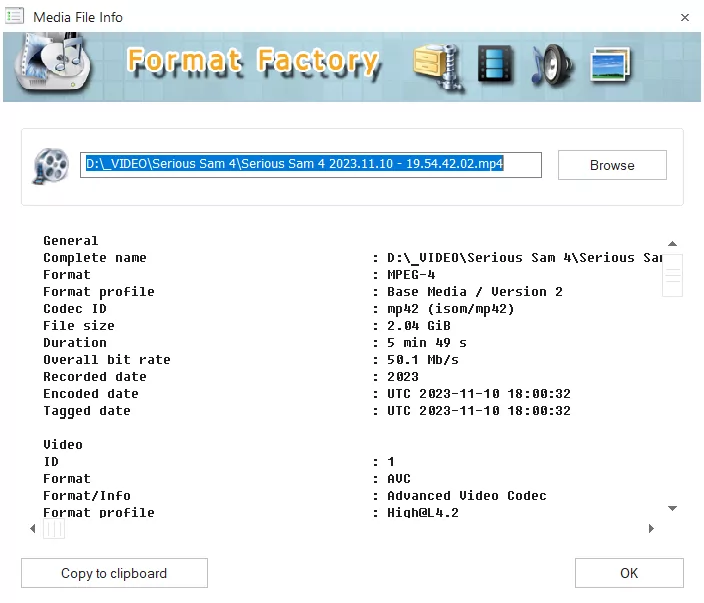Screen dimensions: 704x603
Task: Click the film reel icon beside path
Action: point(51,166)
